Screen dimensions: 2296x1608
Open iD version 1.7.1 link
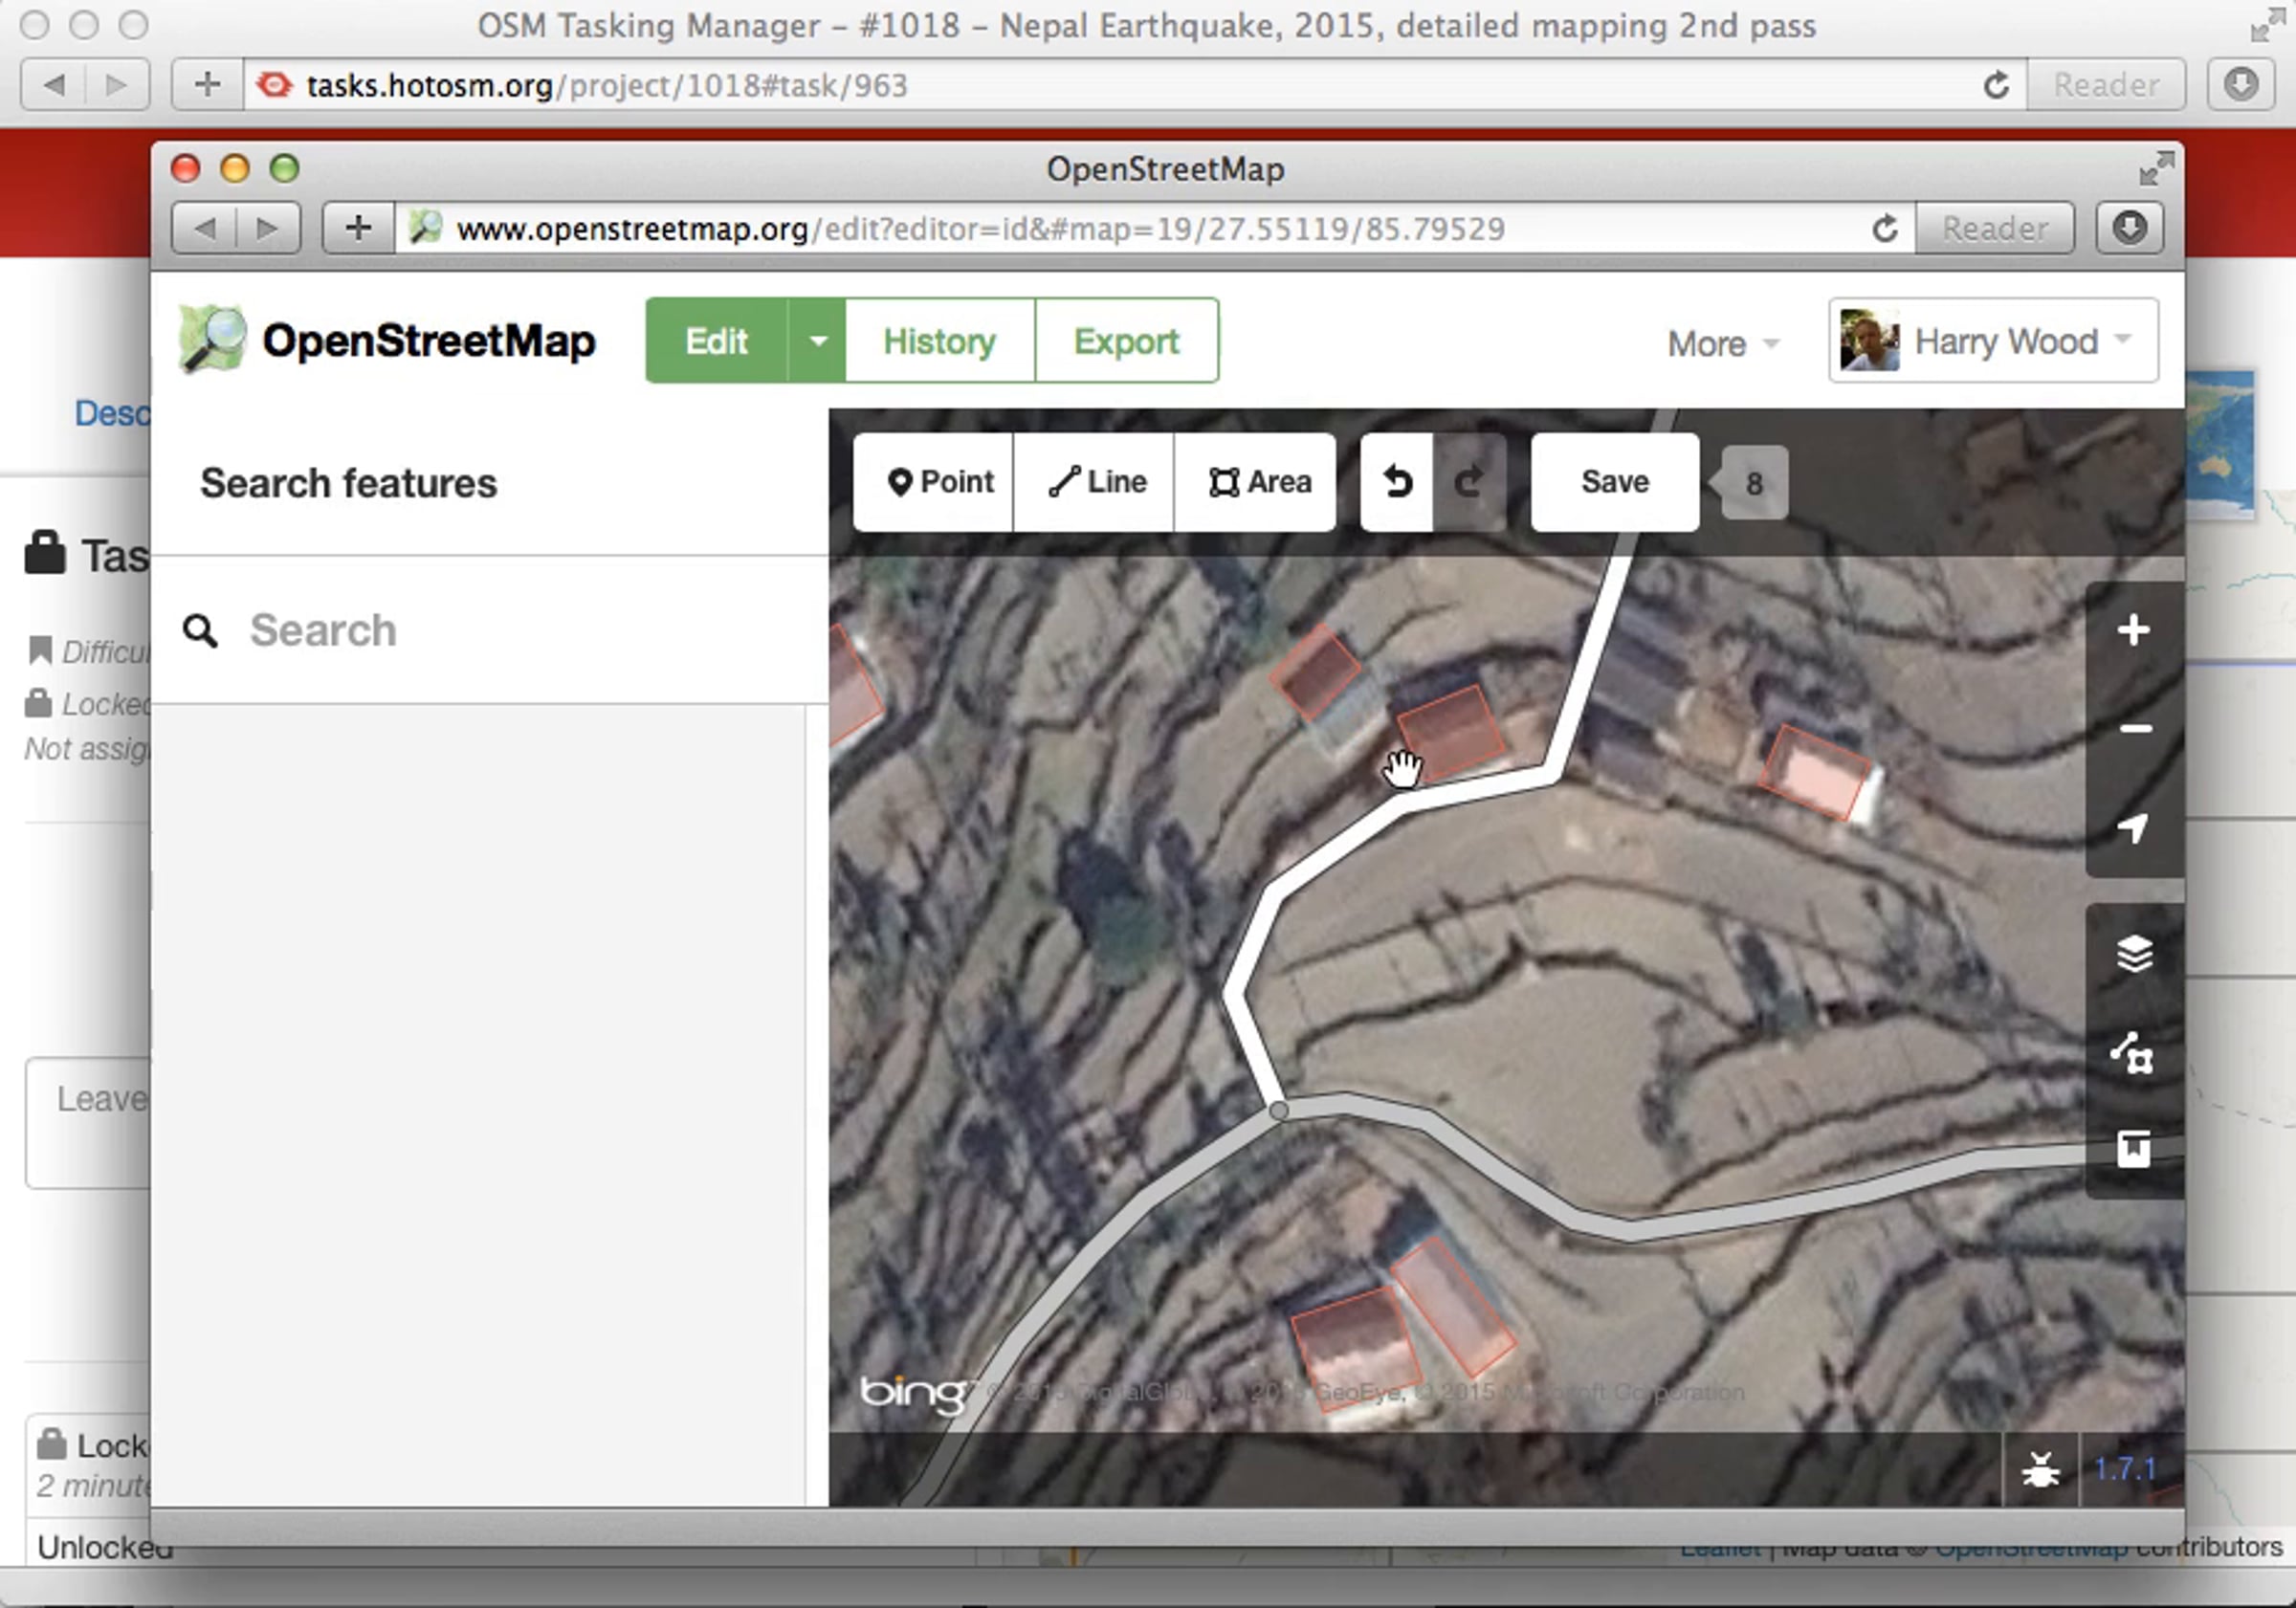click(x=2123, y=1469)
